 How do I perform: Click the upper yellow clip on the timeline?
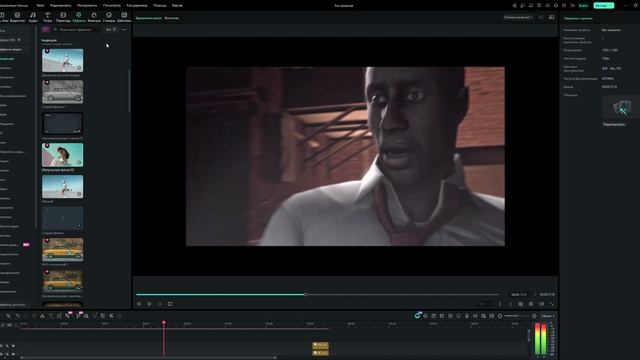(320, 345)
